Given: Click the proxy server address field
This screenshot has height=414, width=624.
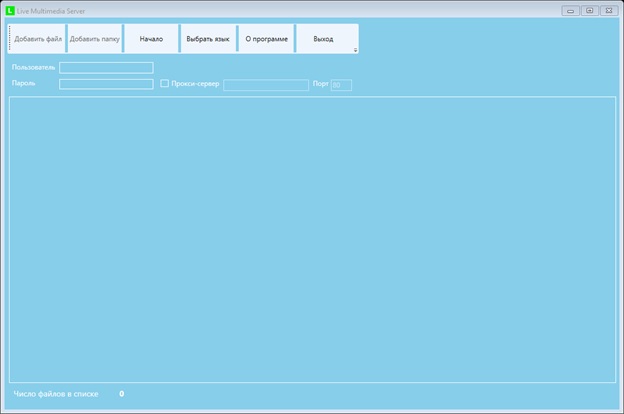Looking at the screenshot, I should point(266,85).
